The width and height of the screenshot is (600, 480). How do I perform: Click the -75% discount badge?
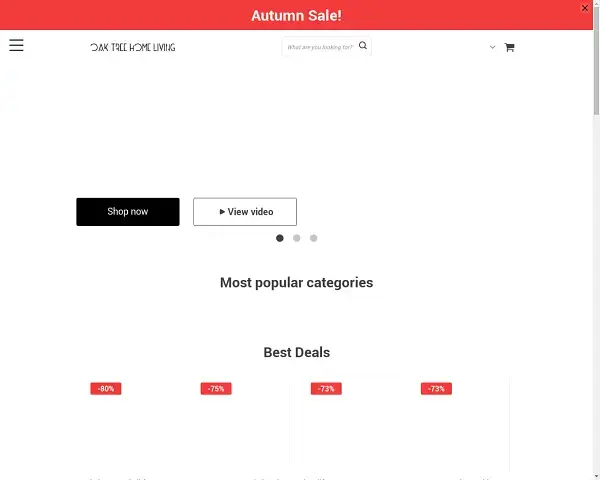pyautogui.click(x=216, y=388)
